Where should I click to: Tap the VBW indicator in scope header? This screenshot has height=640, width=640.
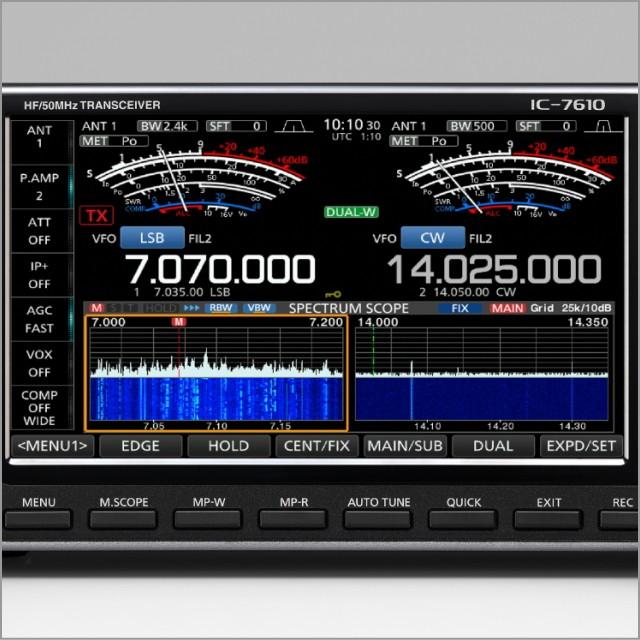tap(258, 308)
